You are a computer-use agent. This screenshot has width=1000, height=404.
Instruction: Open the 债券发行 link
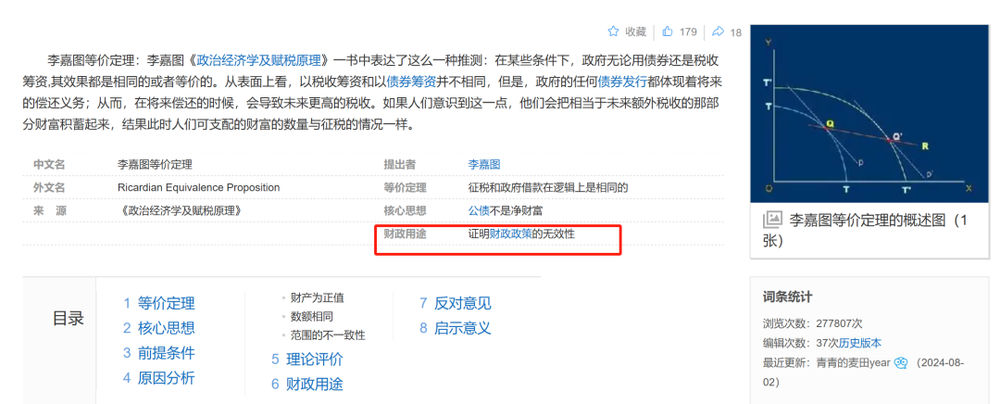pos(624,82)
